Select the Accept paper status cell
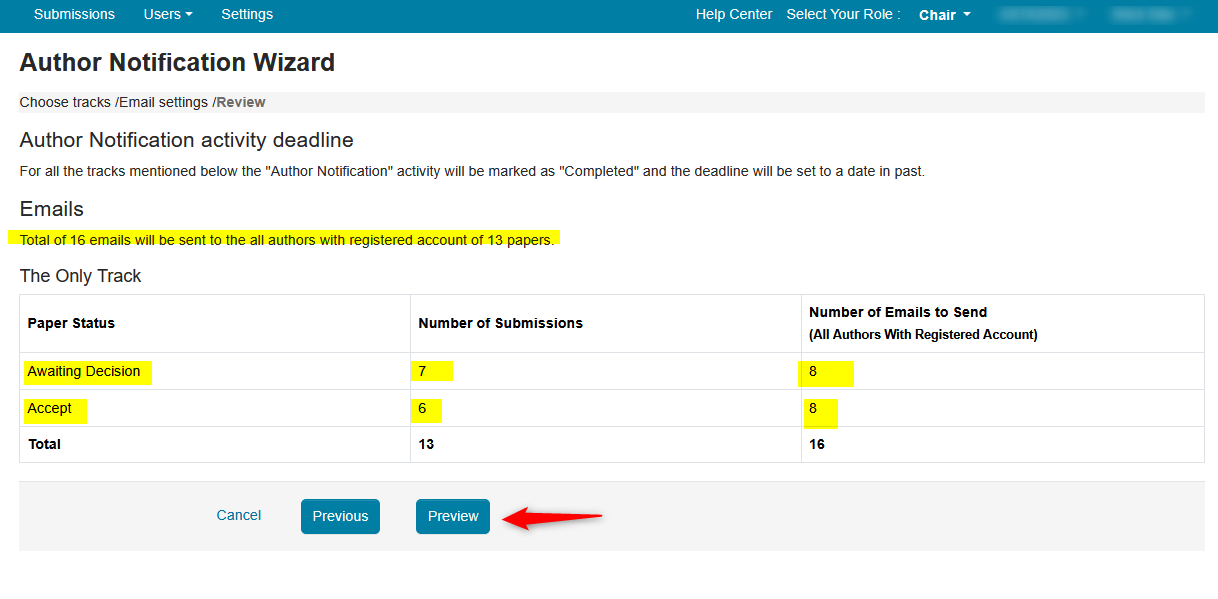 (54, 408)
